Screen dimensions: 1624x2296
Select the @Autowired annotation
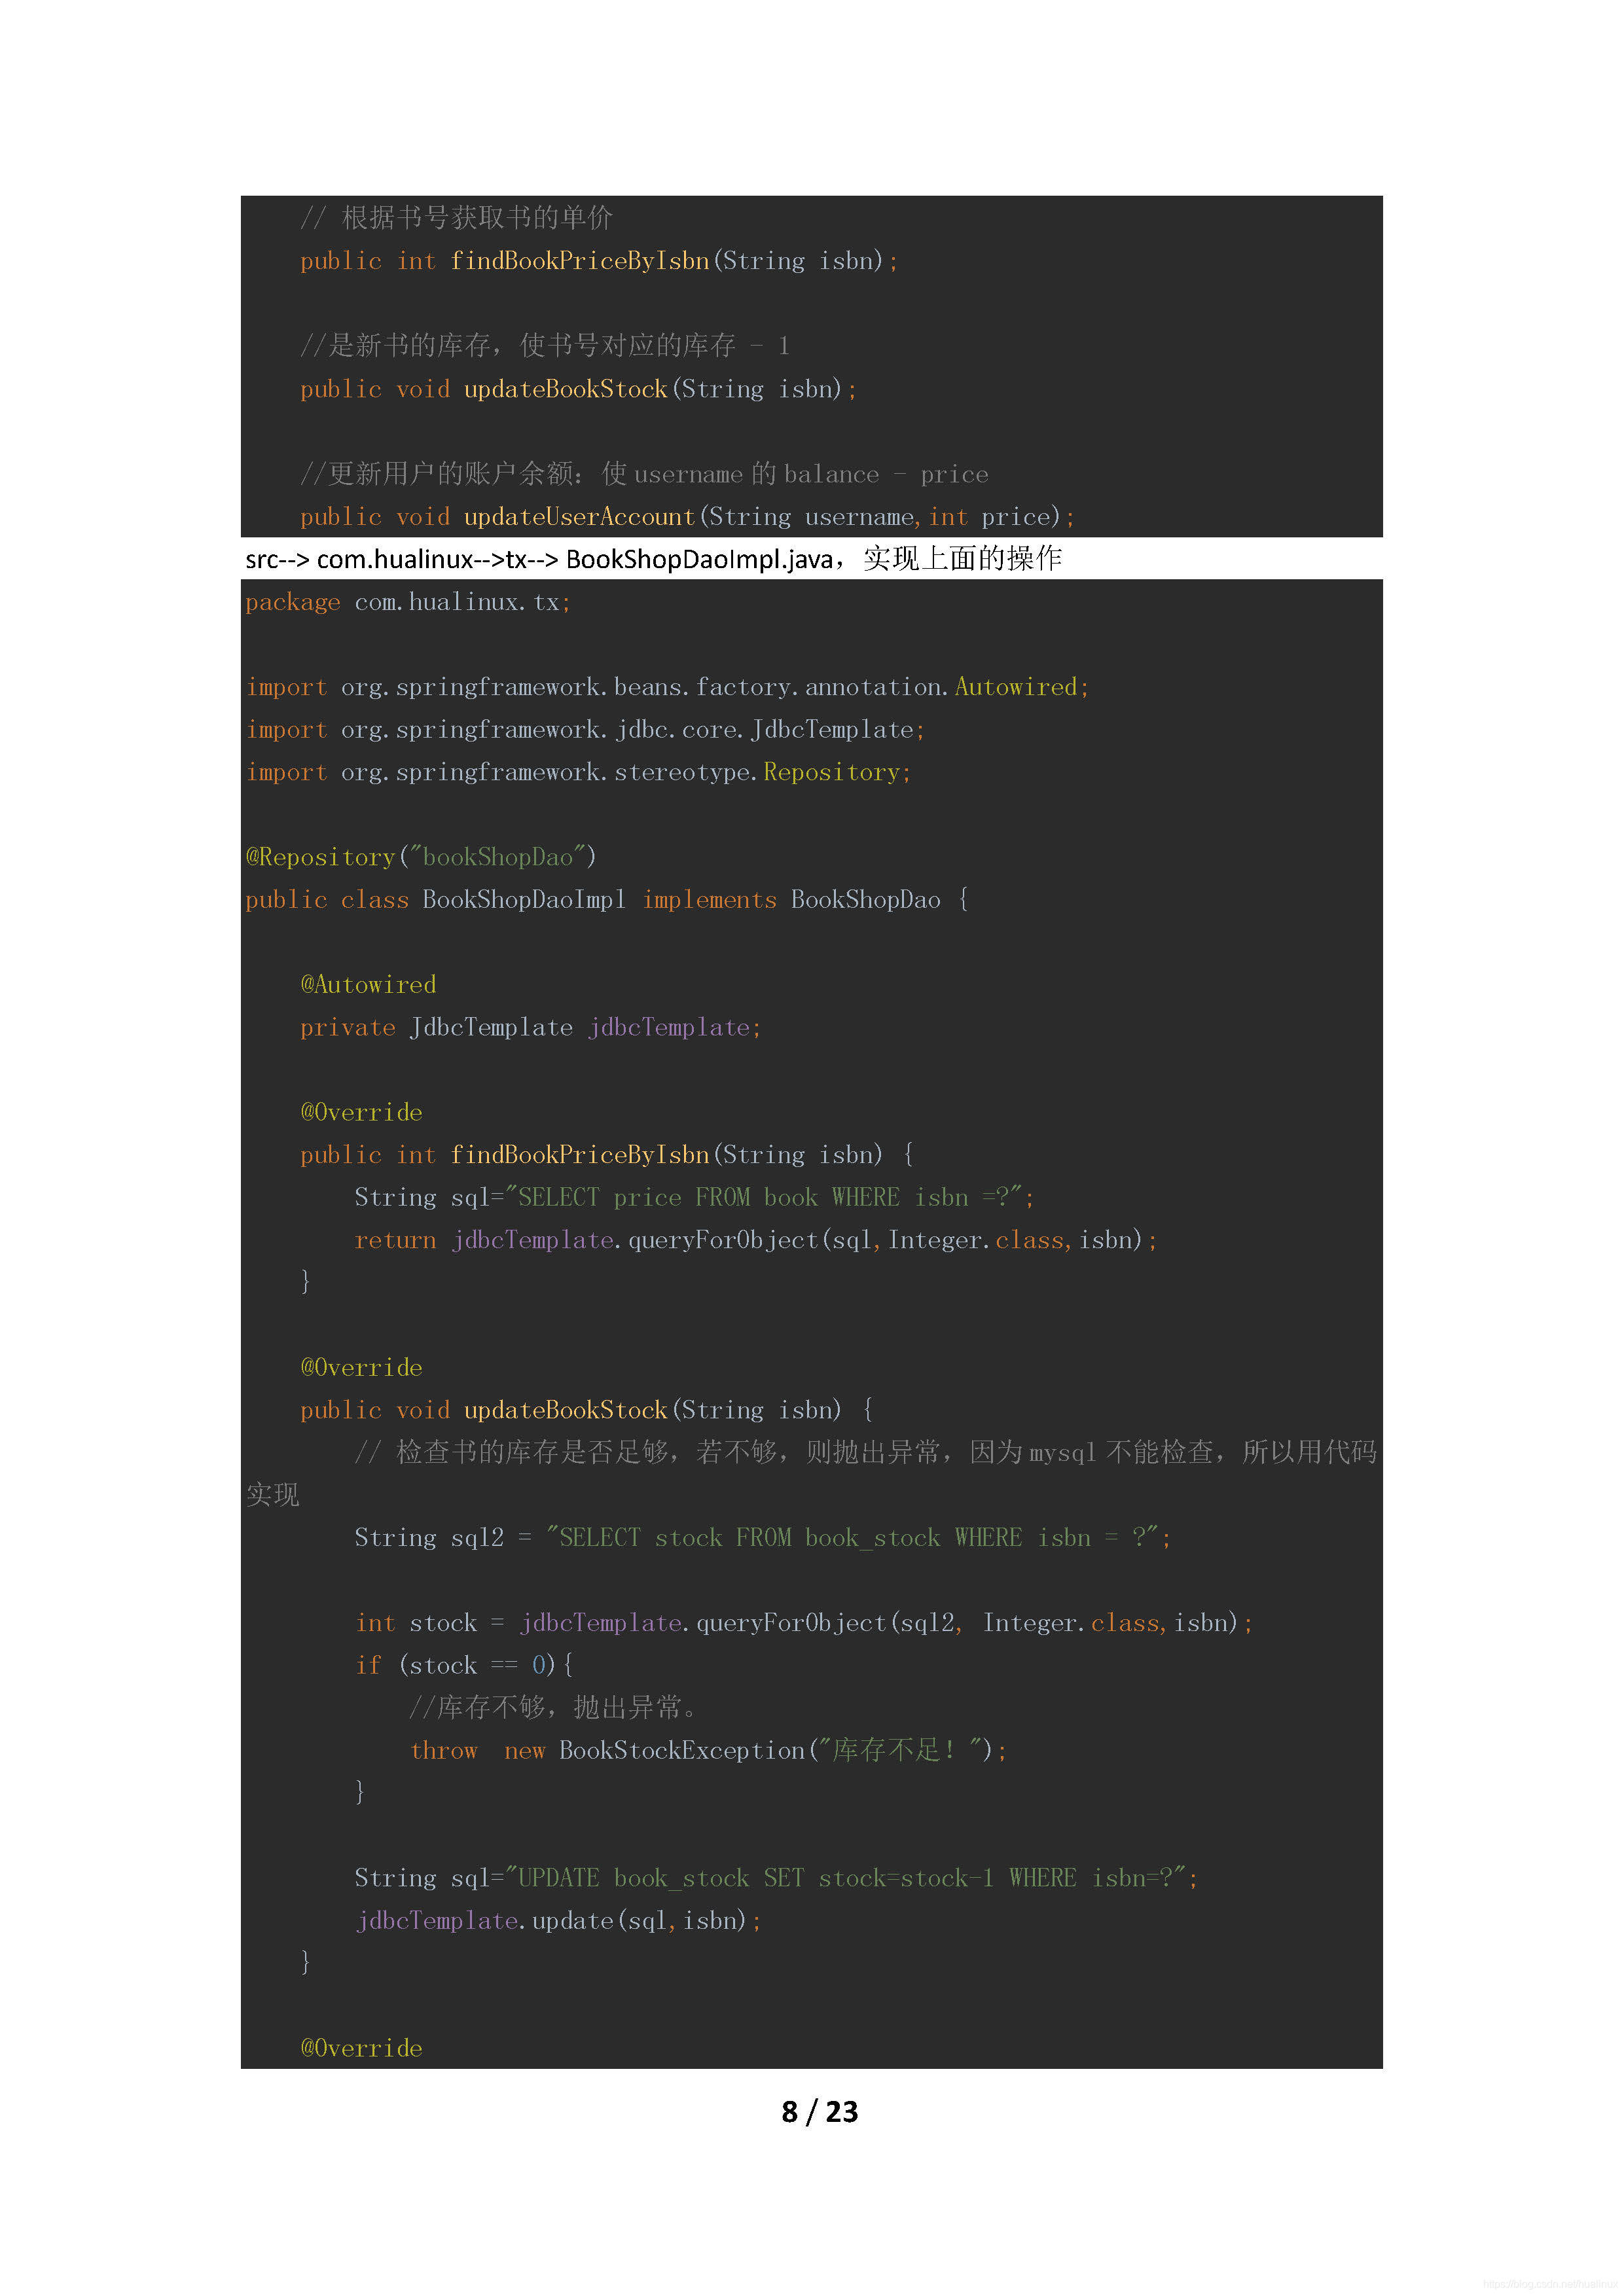[368, 985]
